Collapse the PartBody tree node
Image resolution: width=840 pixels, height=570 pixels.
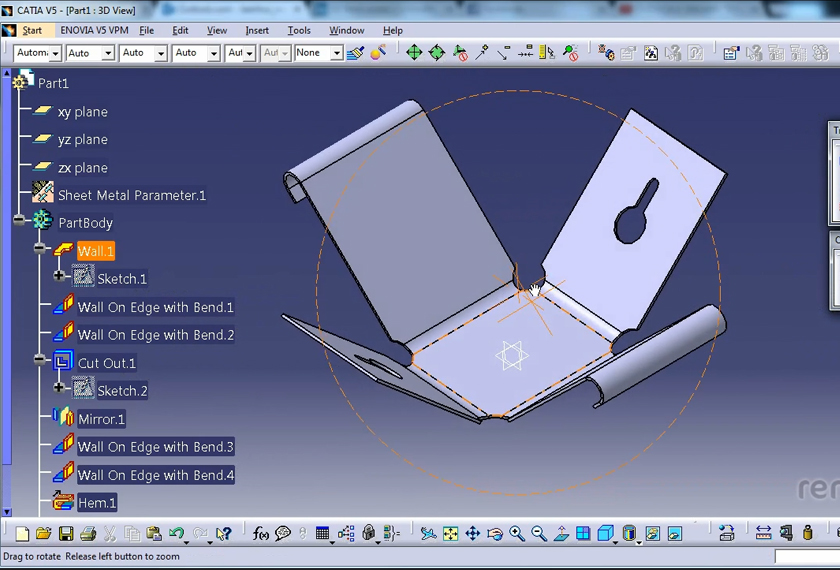[20, 220]
